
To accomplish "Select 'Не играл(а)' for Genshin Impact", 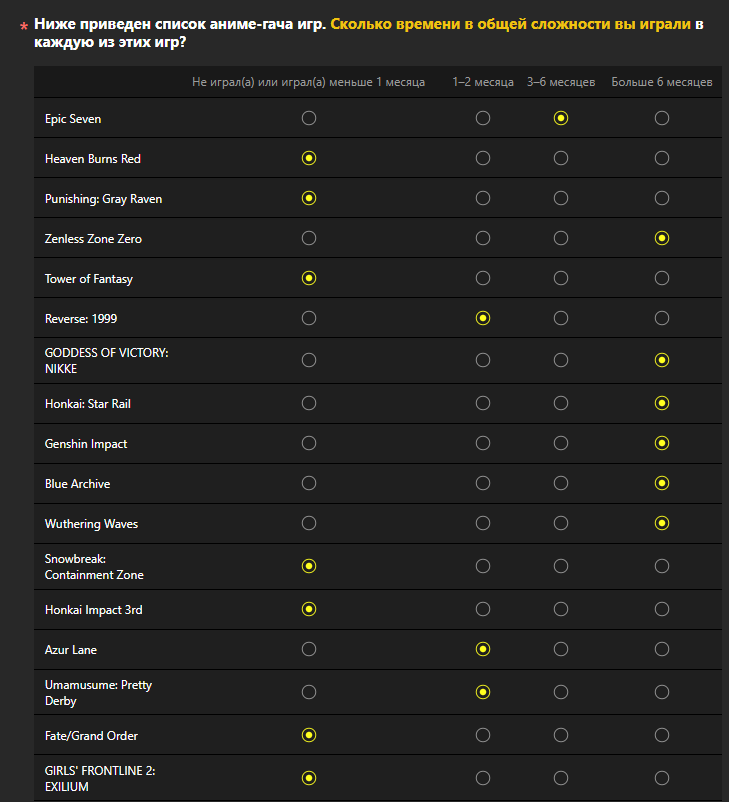I will [x=308, y=443].
